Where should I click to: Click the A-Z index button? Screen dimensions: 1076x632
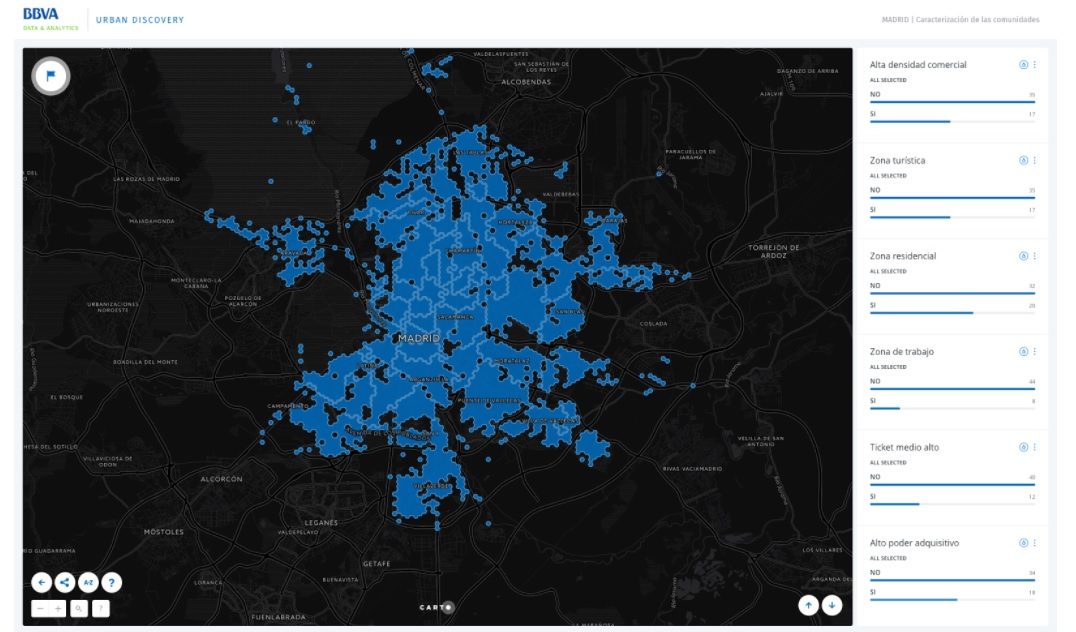click(88, 582)
